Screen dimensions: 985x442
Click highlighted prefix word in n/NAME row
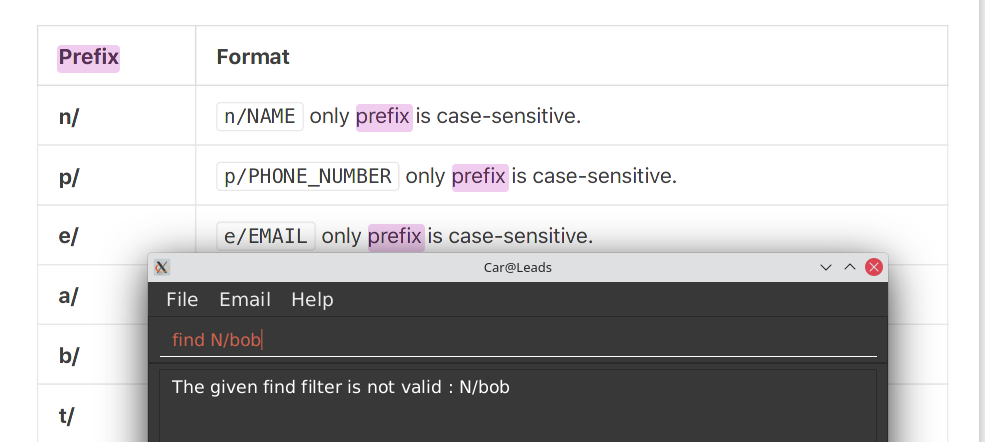pyautogui.click(x=384, y=117)
